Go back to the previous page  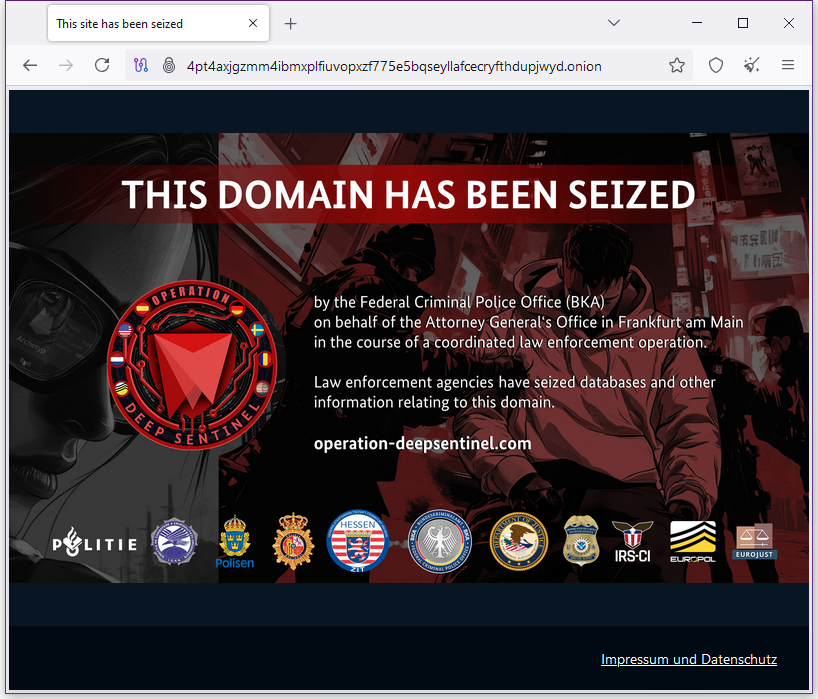click(x=30, y=65)
